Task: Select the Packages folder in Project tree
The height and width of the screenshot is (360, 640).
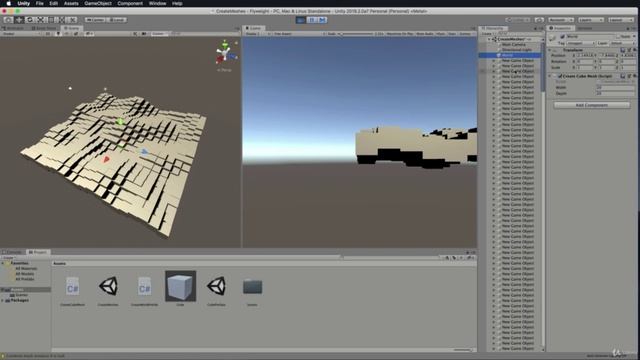Action: tap(19, 300)
